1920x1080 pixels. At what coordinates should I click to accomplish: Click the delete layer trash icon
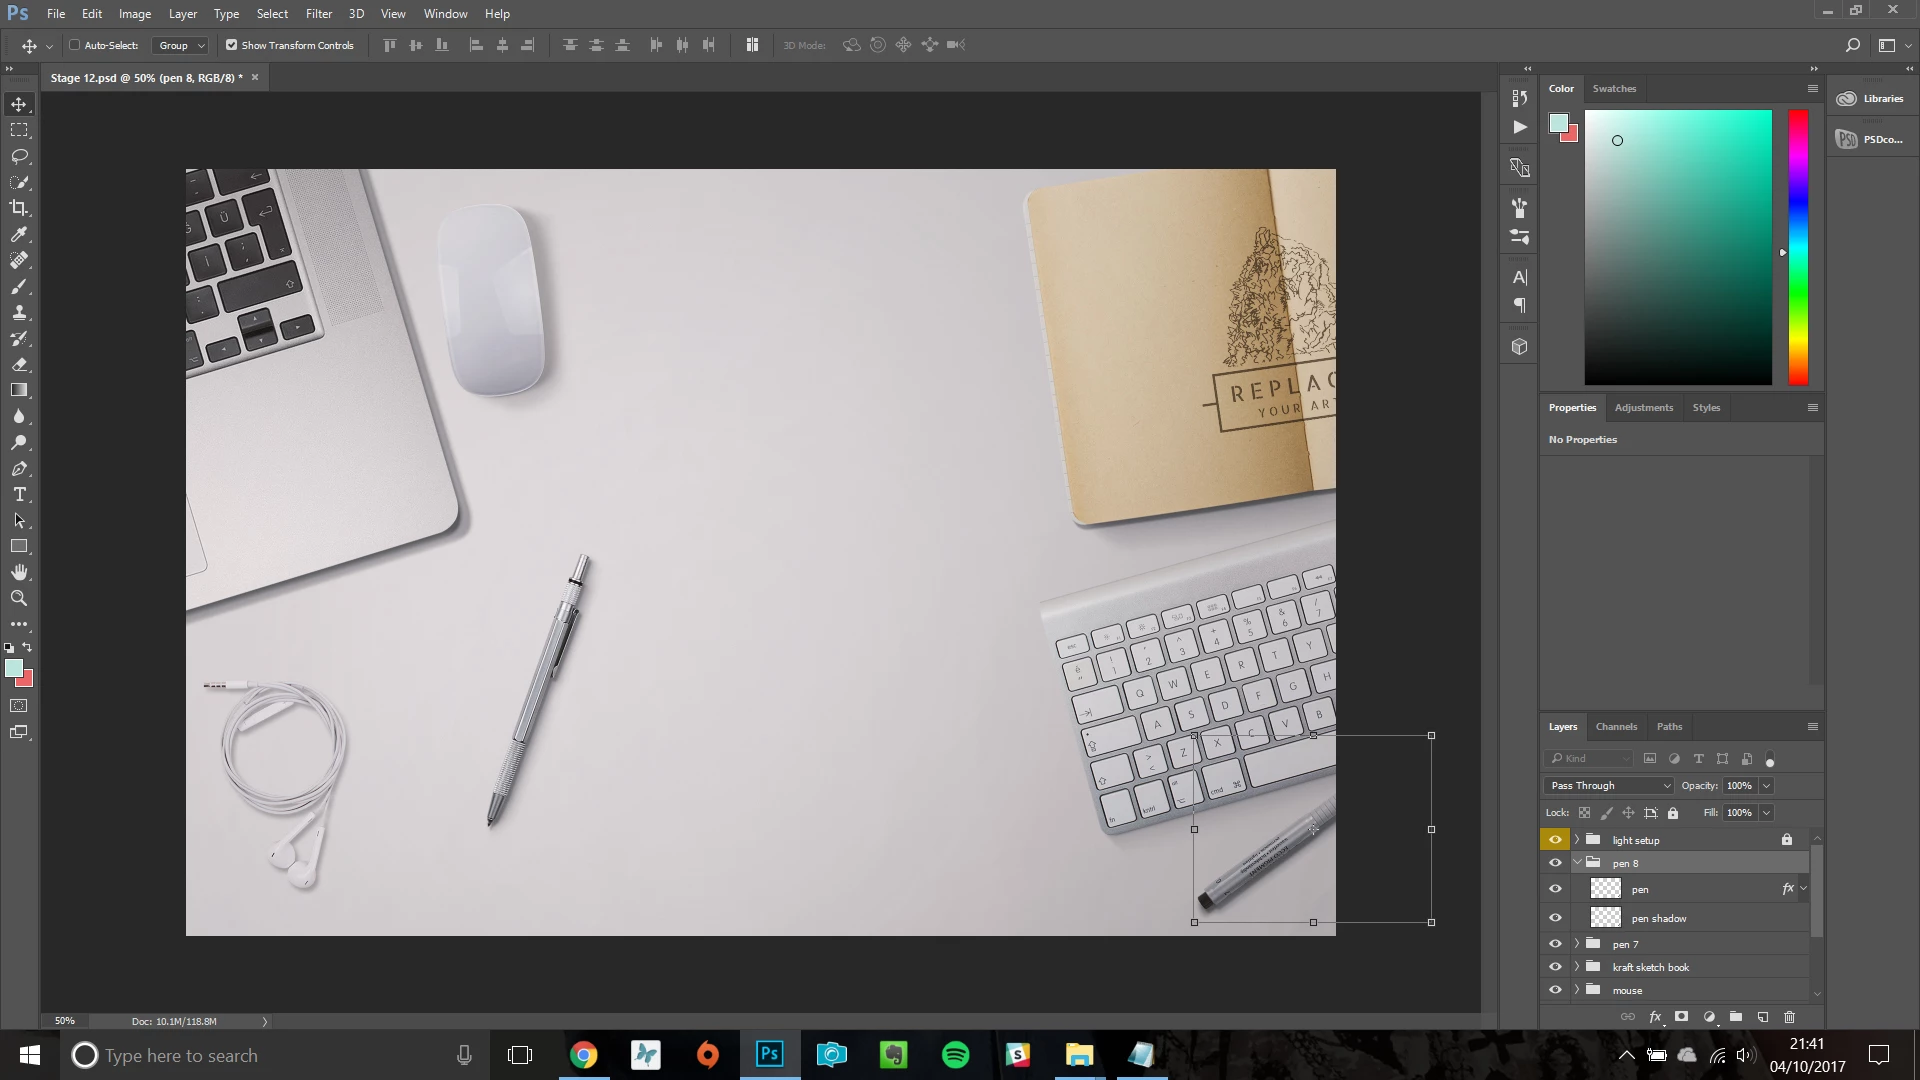(x=1790, y=1017)
